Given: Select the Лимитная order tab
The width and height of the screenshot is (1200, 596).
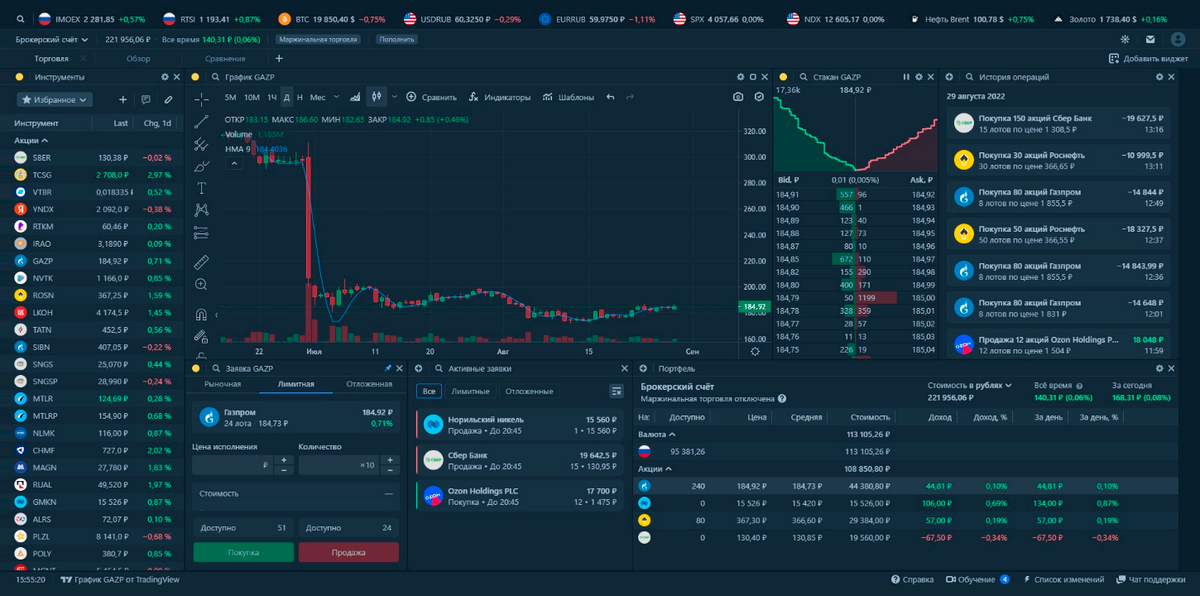Looking at the screenshot, I should (x=296, y=384).
